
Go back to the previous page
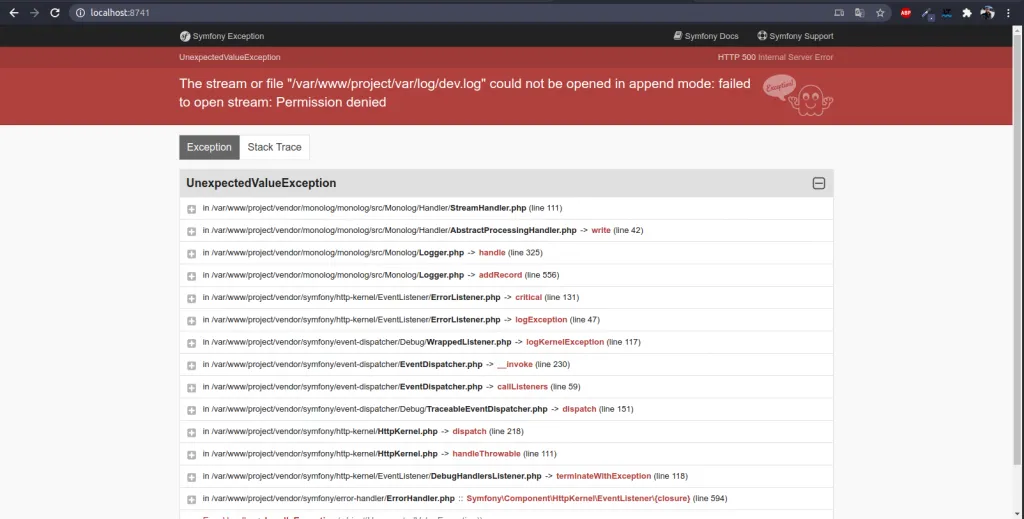[x=13, y=13]
